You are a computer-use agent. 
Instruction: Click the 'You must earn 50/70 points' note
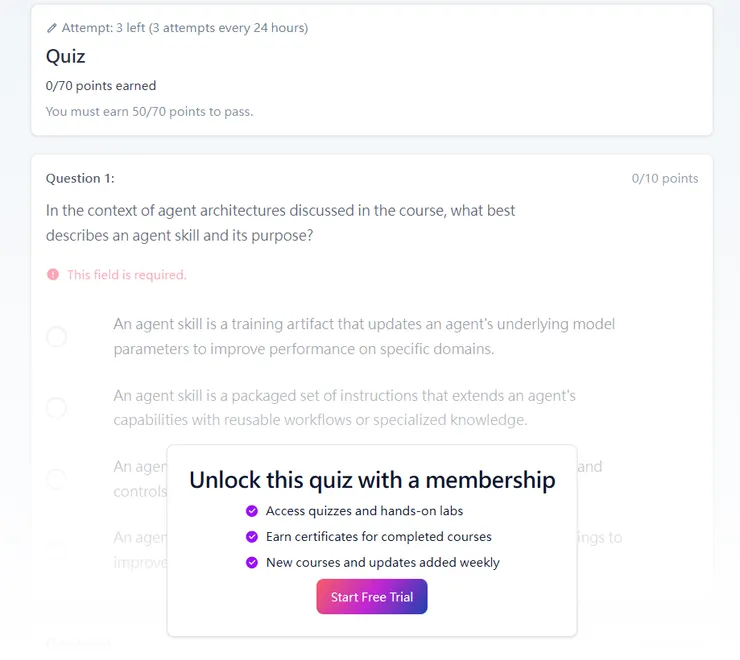click(x=150, y=111)
